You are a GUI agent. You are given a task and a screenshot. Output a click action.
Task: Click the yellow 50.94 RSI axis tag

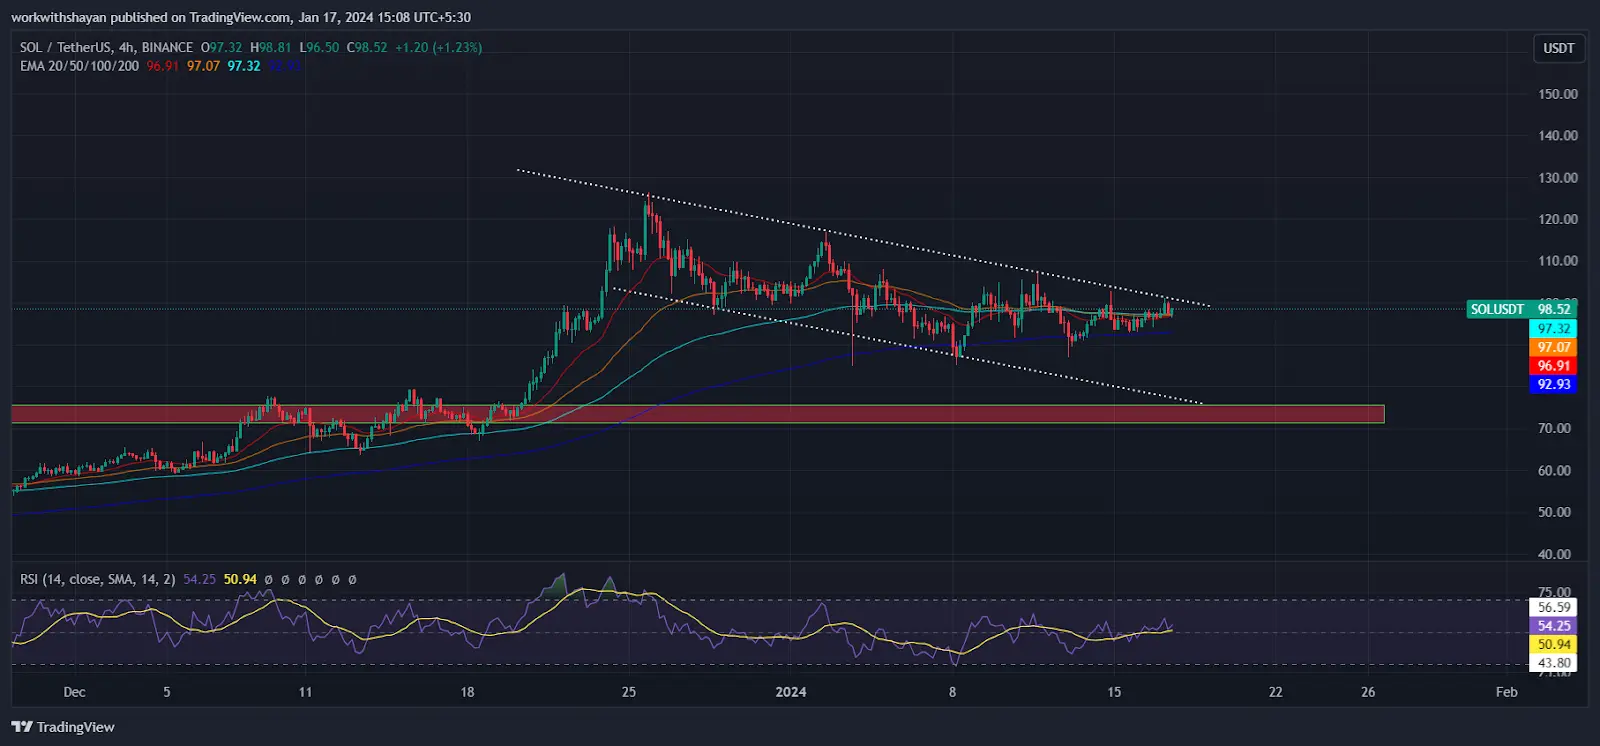1553,644
